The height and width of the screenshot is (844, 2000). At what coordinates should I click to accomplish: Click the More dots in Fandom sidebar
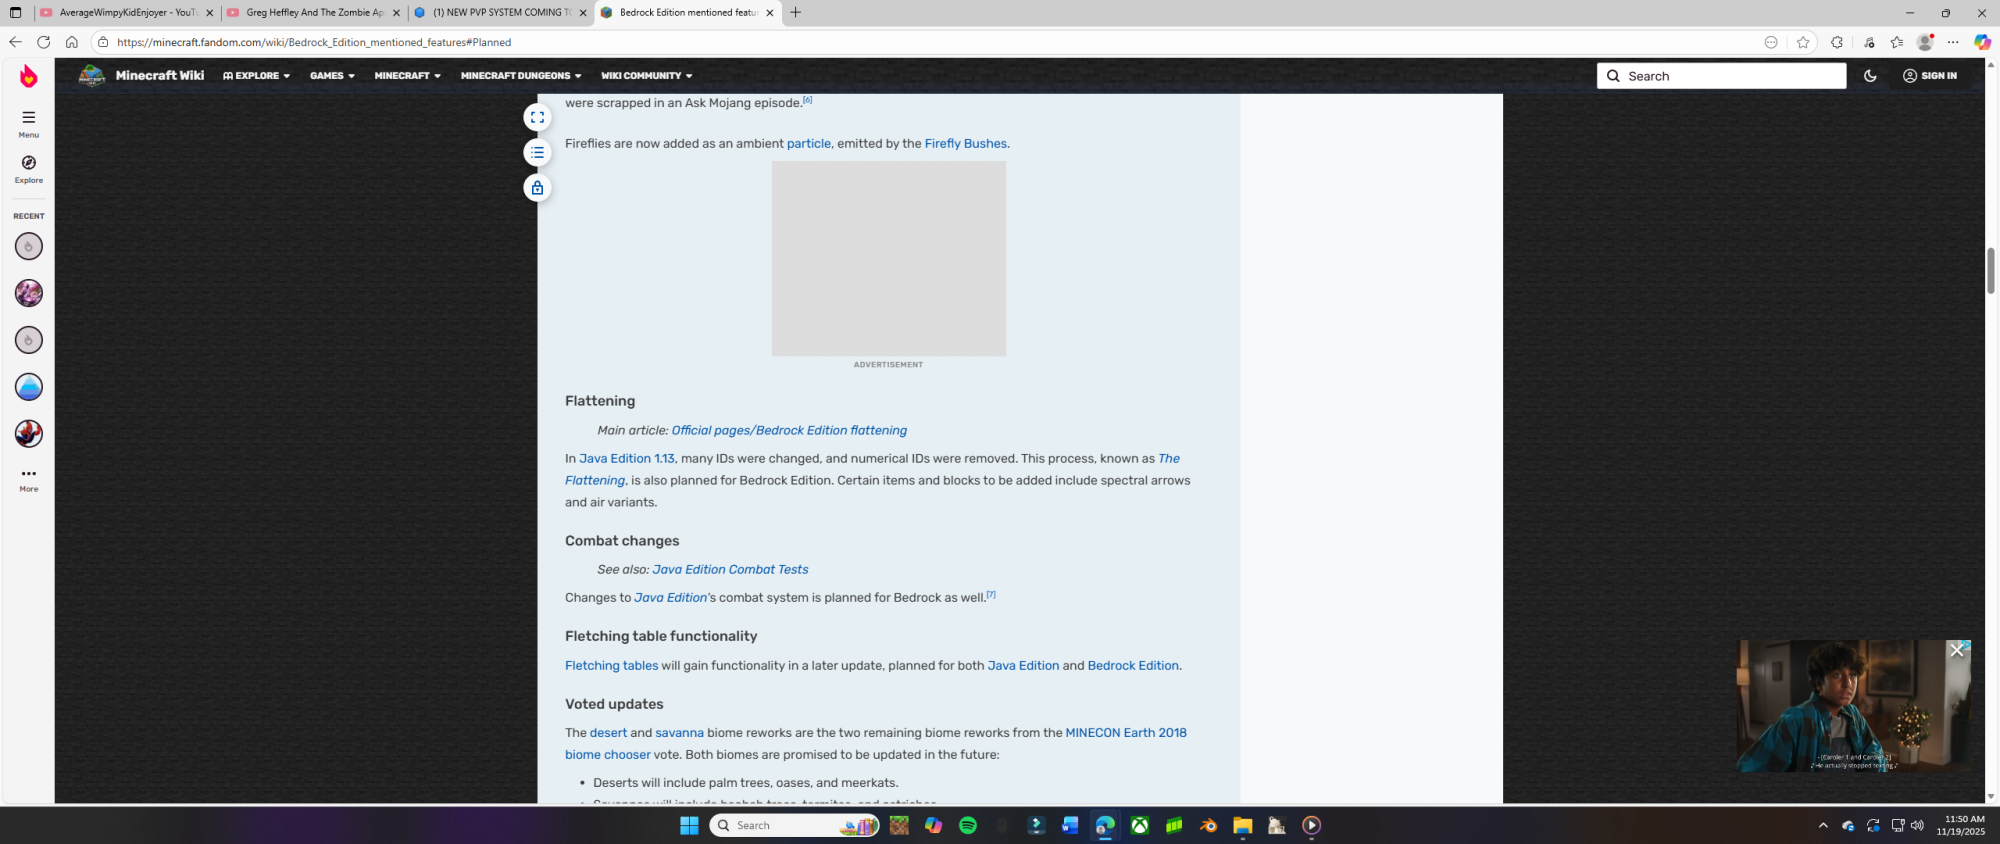pyautogui.click(x=28, y=479)
